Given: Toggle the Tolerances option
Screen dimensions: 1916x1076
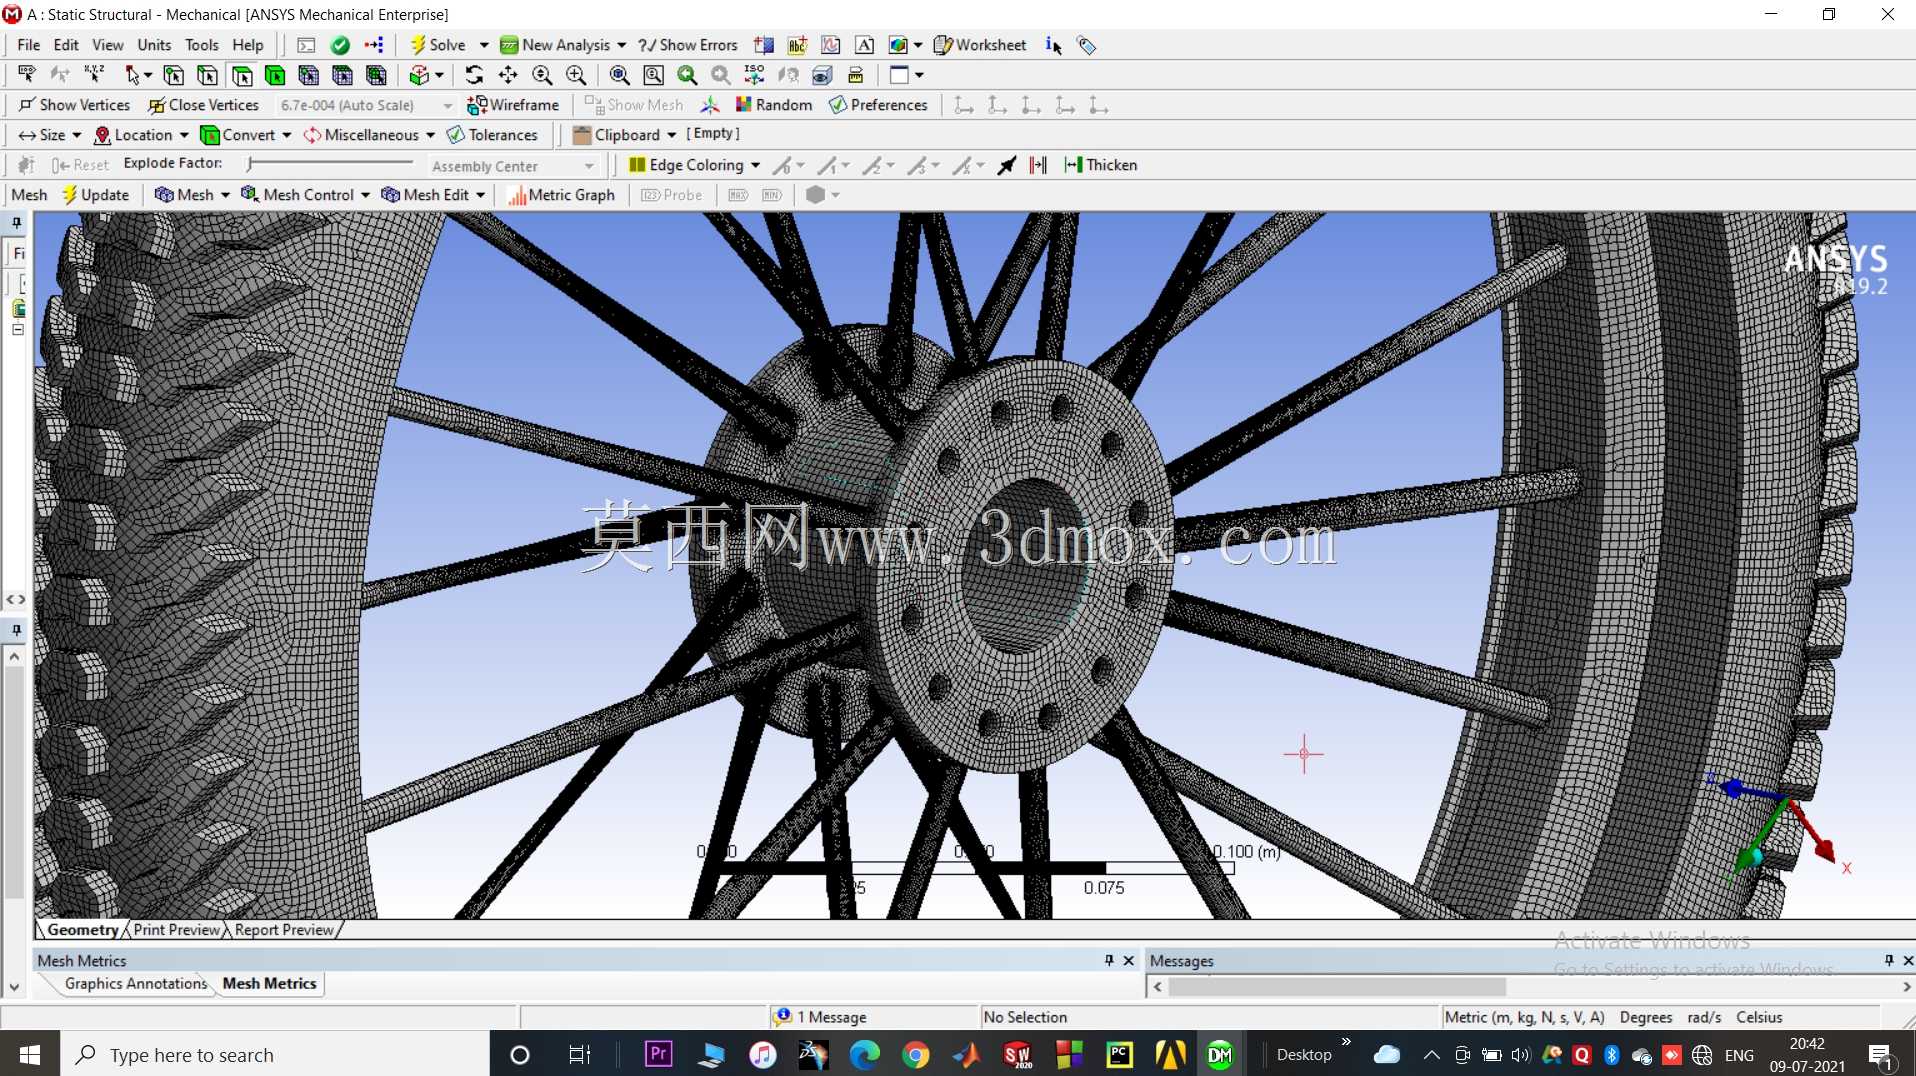Looking at the screenshot, I should click(492, 135).
